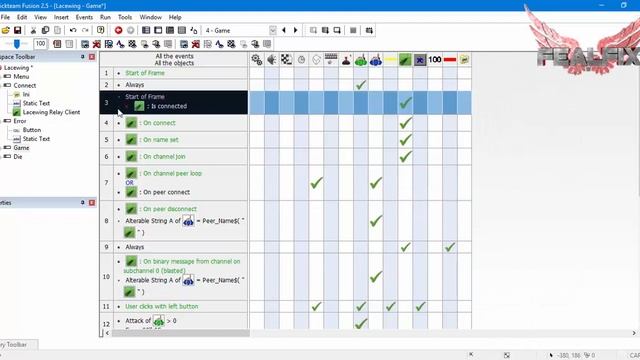Image resolution: width=640 pixels, height=360 pixels.
Task: Open the View menu
Action: 40,17
